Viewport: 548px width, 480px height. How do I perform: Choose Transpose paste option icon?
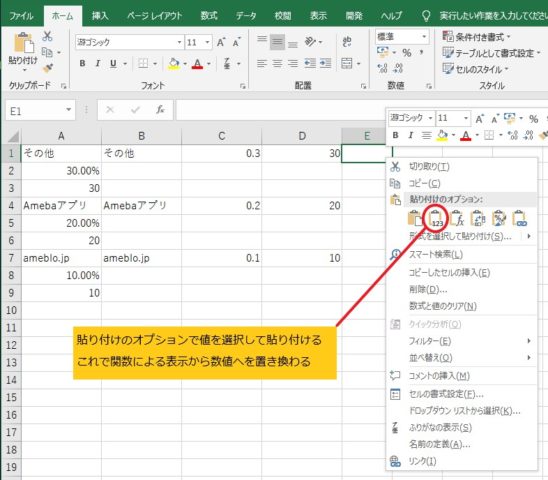point(478,219)
